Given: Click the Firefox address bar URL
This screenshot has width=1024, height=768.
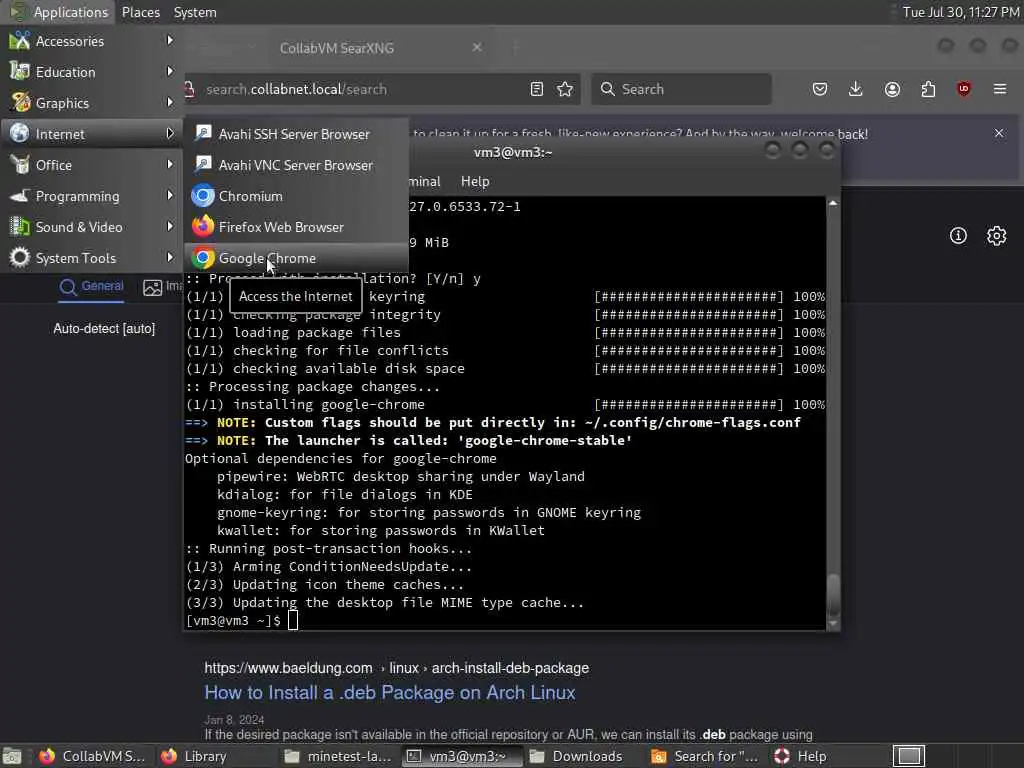Looking at the screenshot, I should click(296, 89).
